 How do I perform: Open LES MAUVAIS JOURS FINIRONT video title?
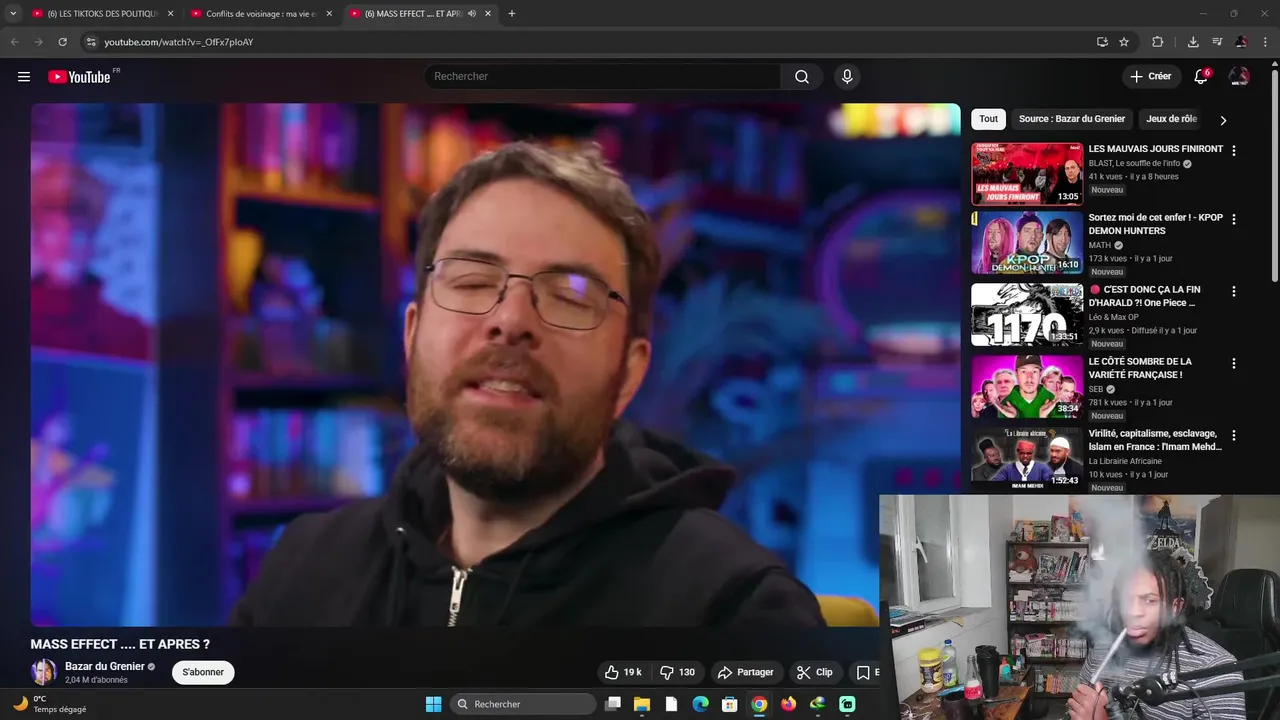coord(1156,149)
